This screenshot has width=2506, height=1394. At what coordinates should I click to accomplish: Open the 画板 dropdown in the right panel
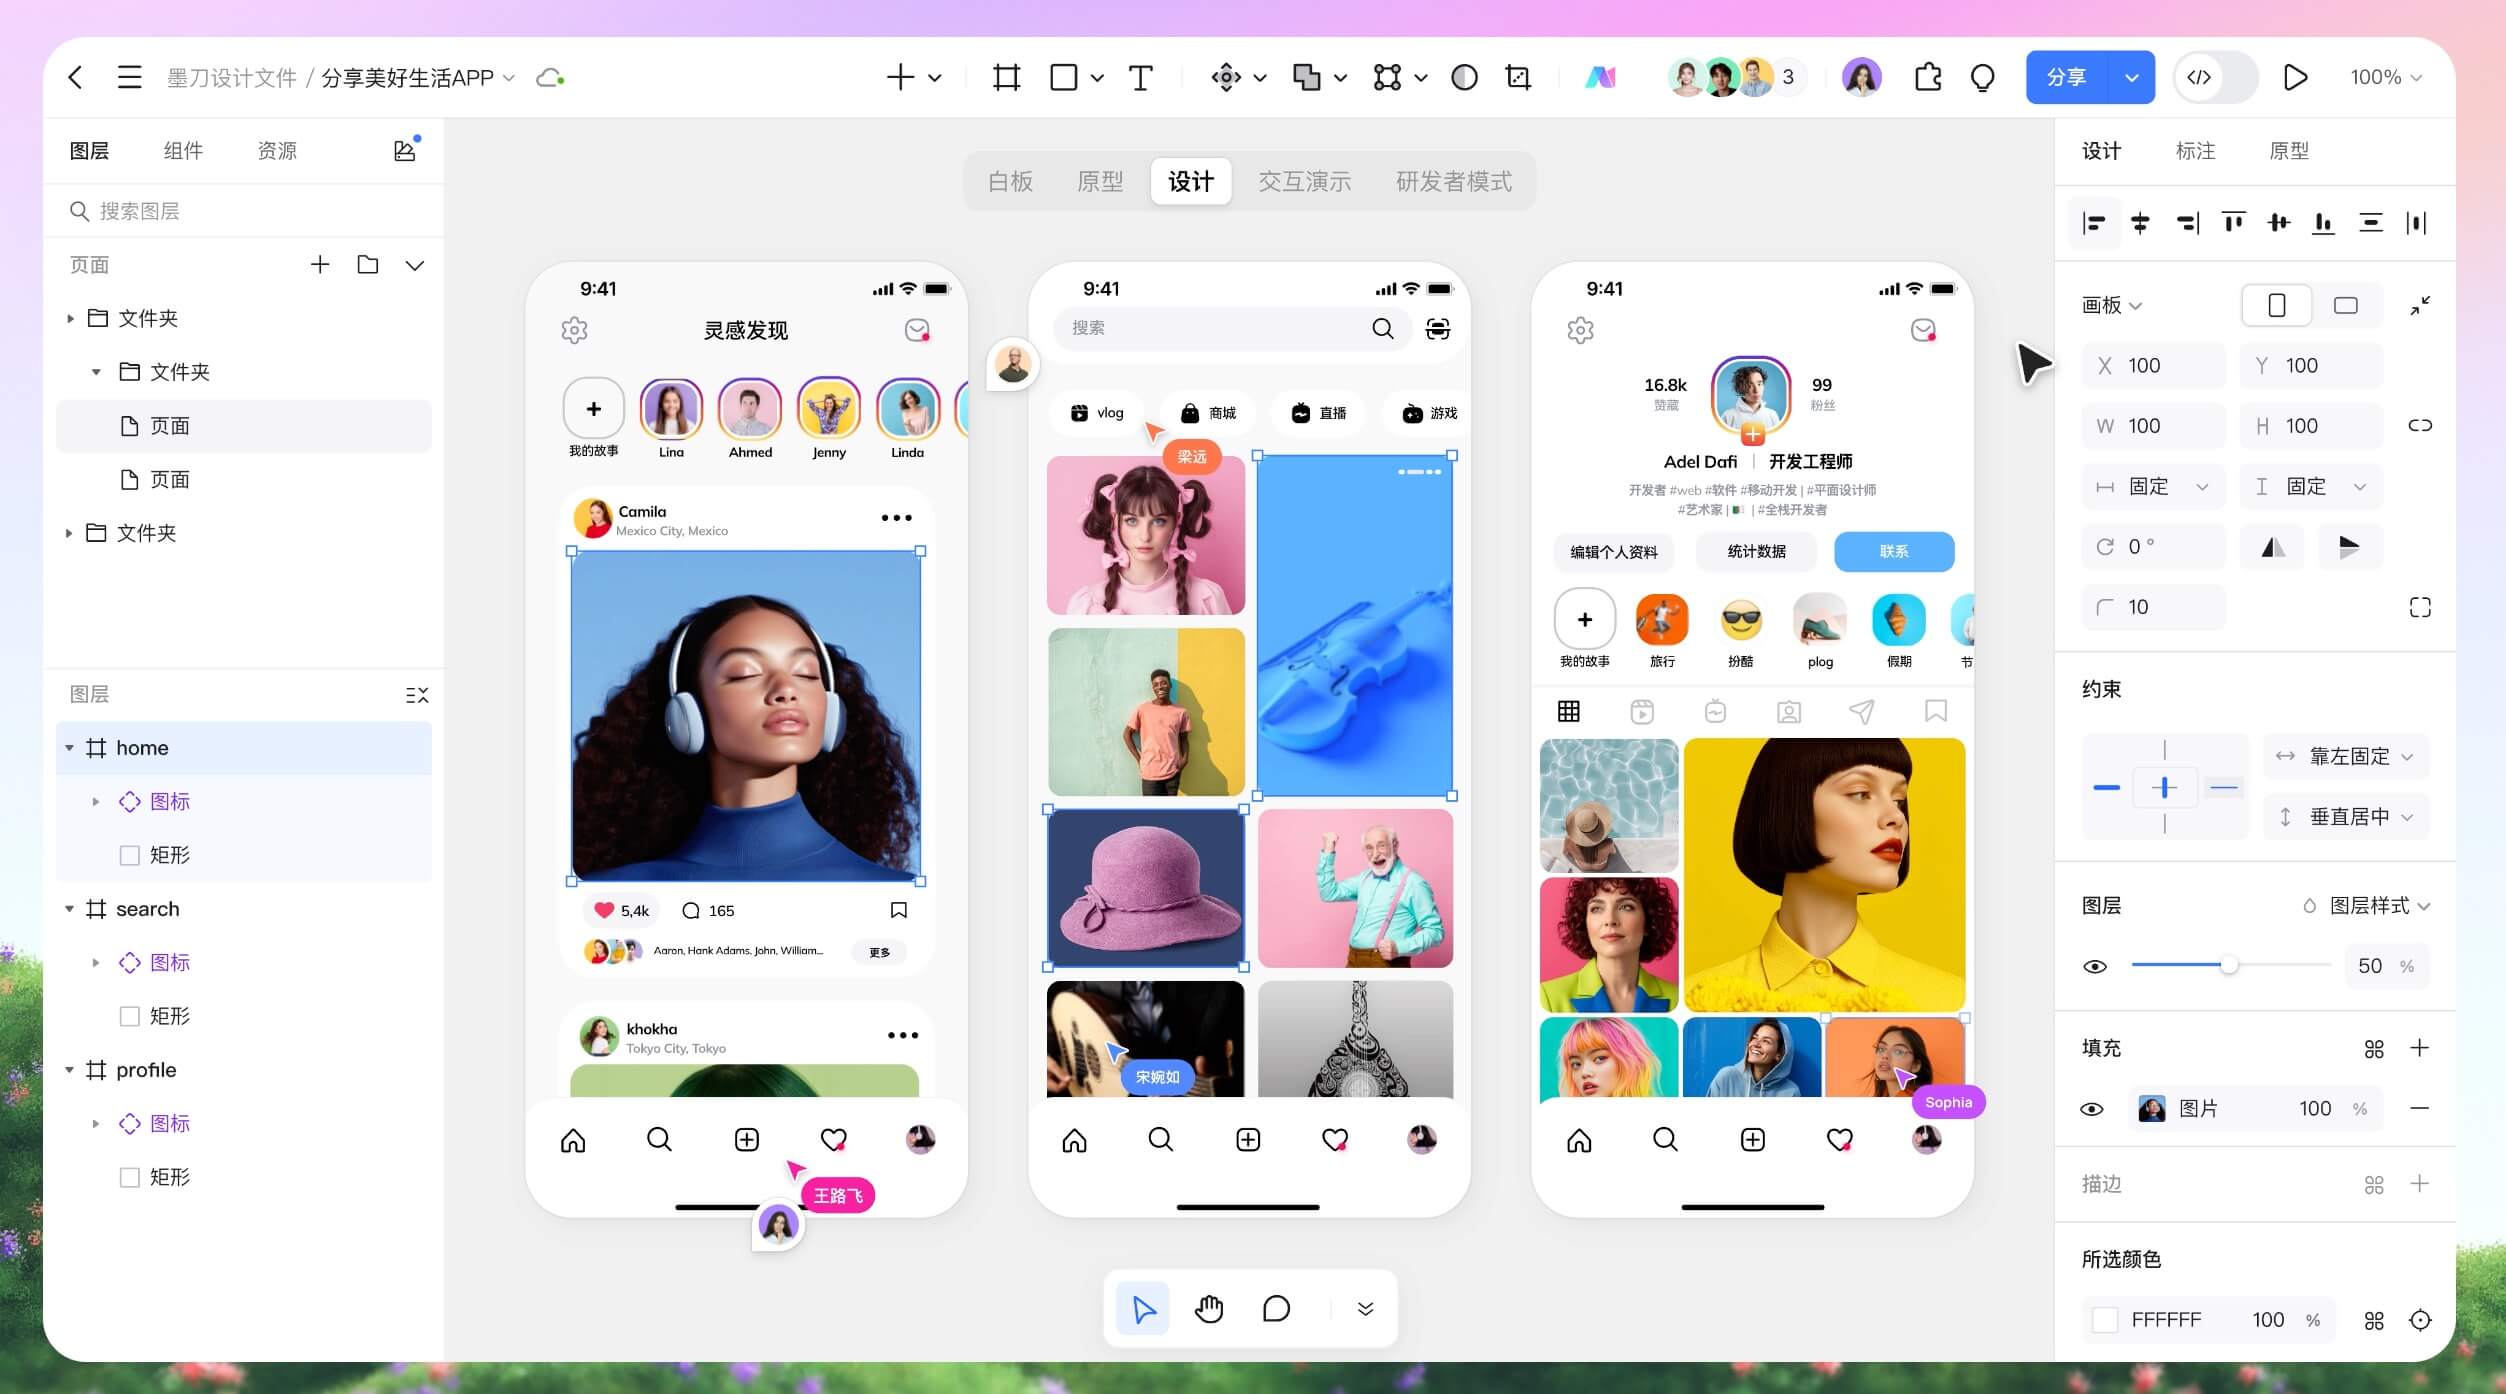tap(2112, 306)
